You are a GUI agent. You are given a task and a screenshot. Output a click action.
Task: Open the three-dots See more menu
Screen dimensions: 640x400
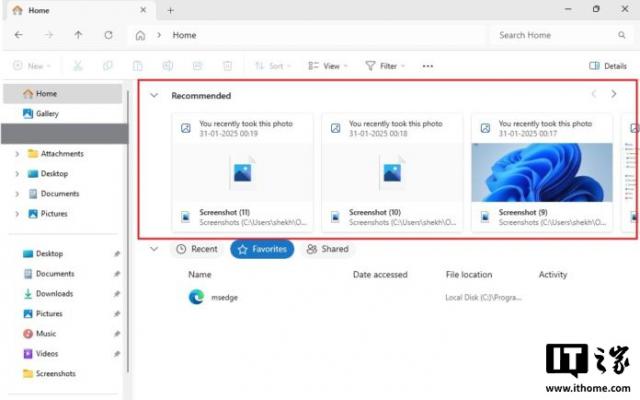[428, 66]
